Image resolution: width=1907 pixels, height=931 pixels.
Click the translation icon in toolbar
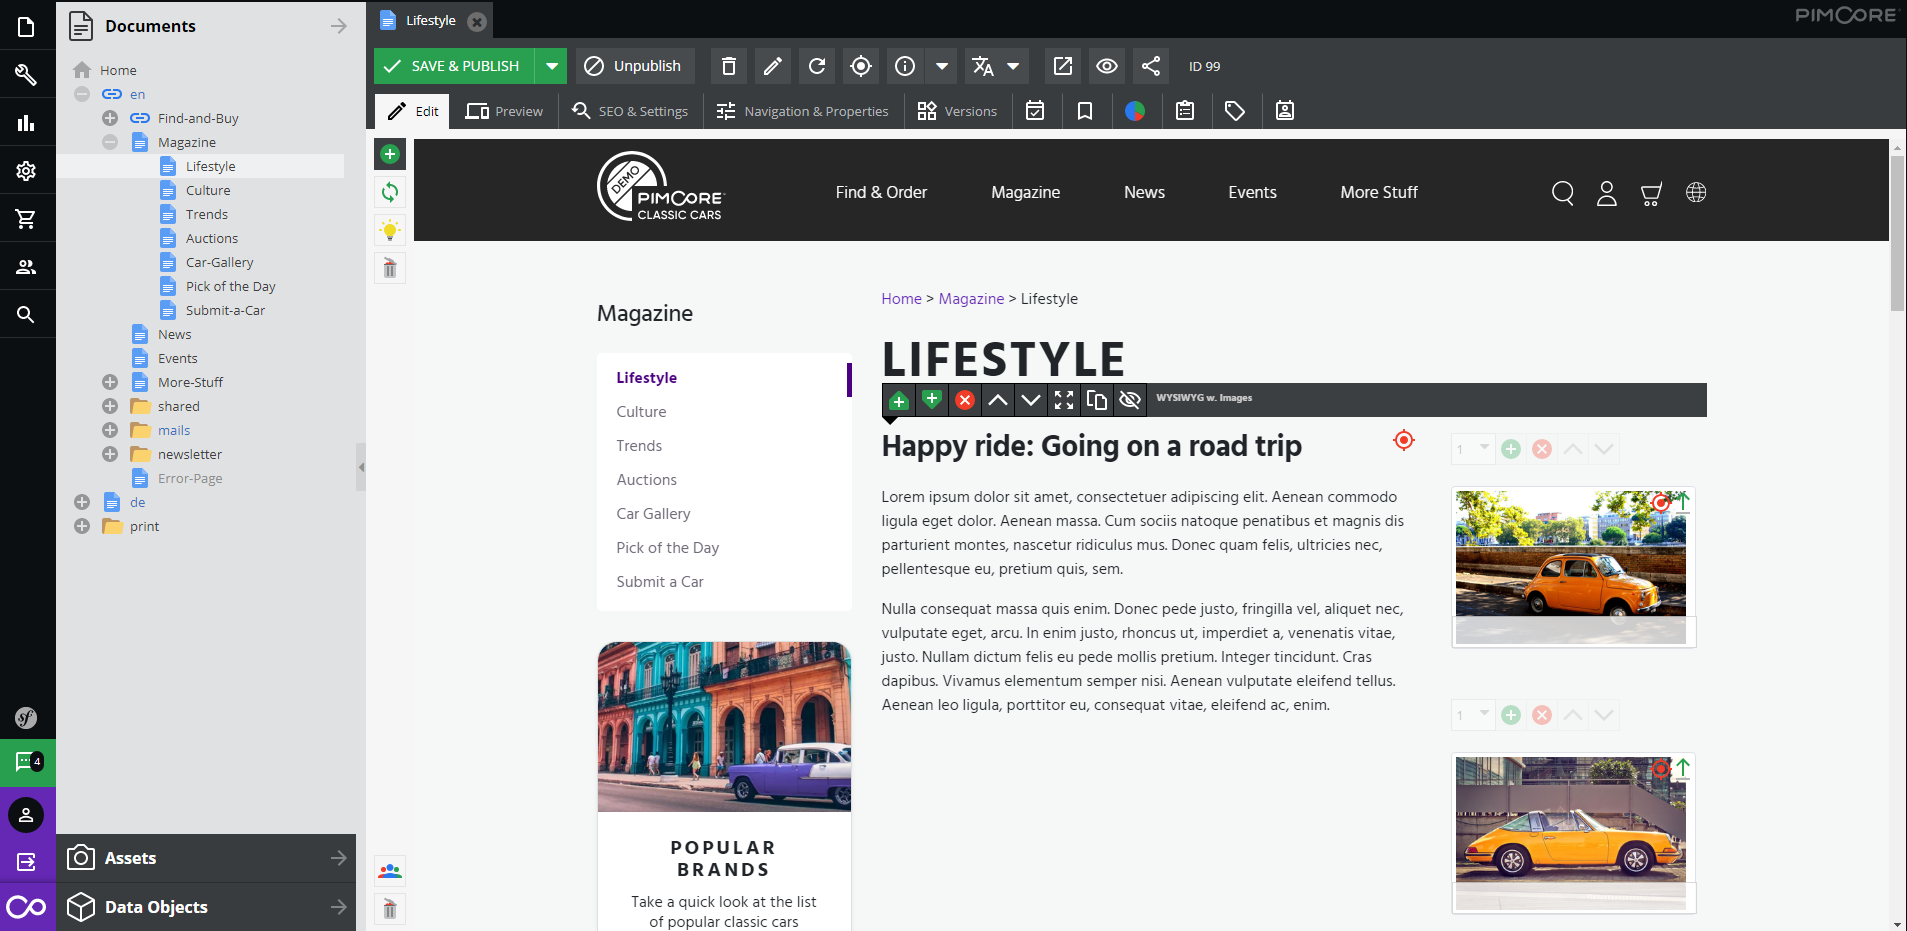click(x=983, y=66)
